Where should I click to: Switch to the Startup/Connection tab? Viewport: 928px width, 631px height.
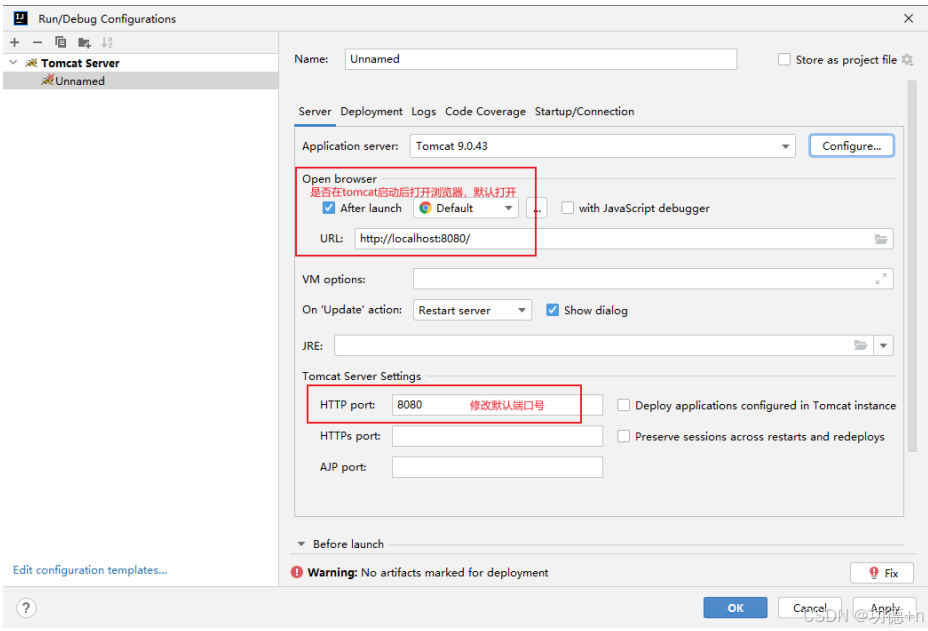[x=584, y=111]
